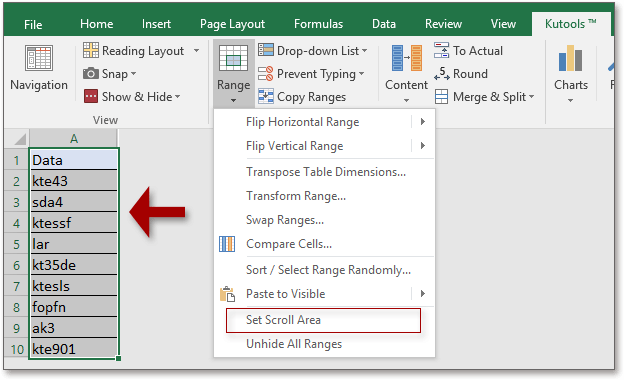Expand the Range dropdown arrow
624x380 pixels.
(x=233, y=100)
